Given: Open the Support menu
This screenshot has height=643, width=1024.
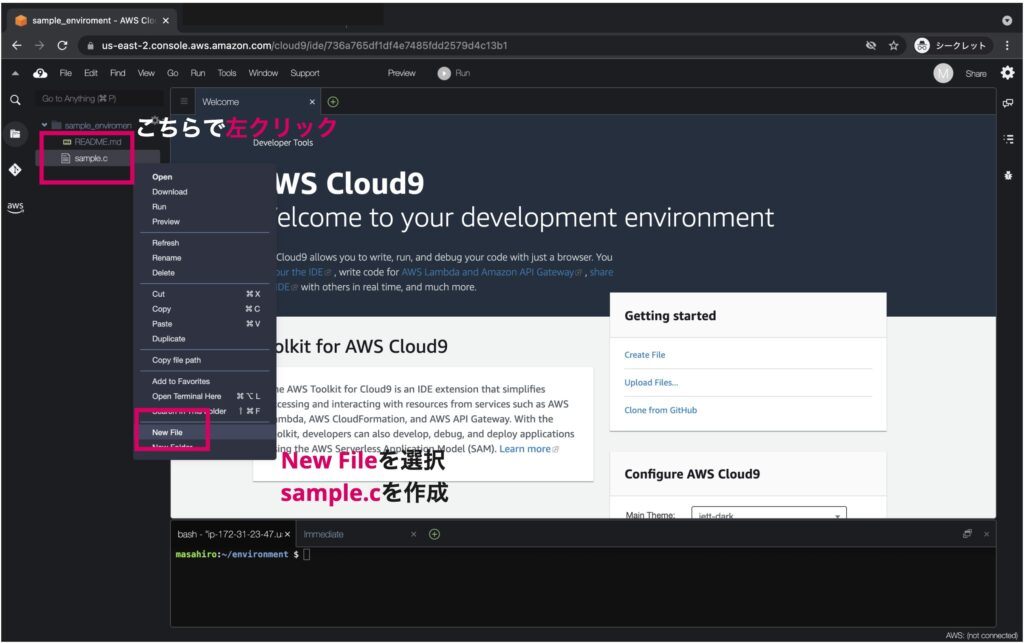Looking at the screenshot, I should pos(305,73).
